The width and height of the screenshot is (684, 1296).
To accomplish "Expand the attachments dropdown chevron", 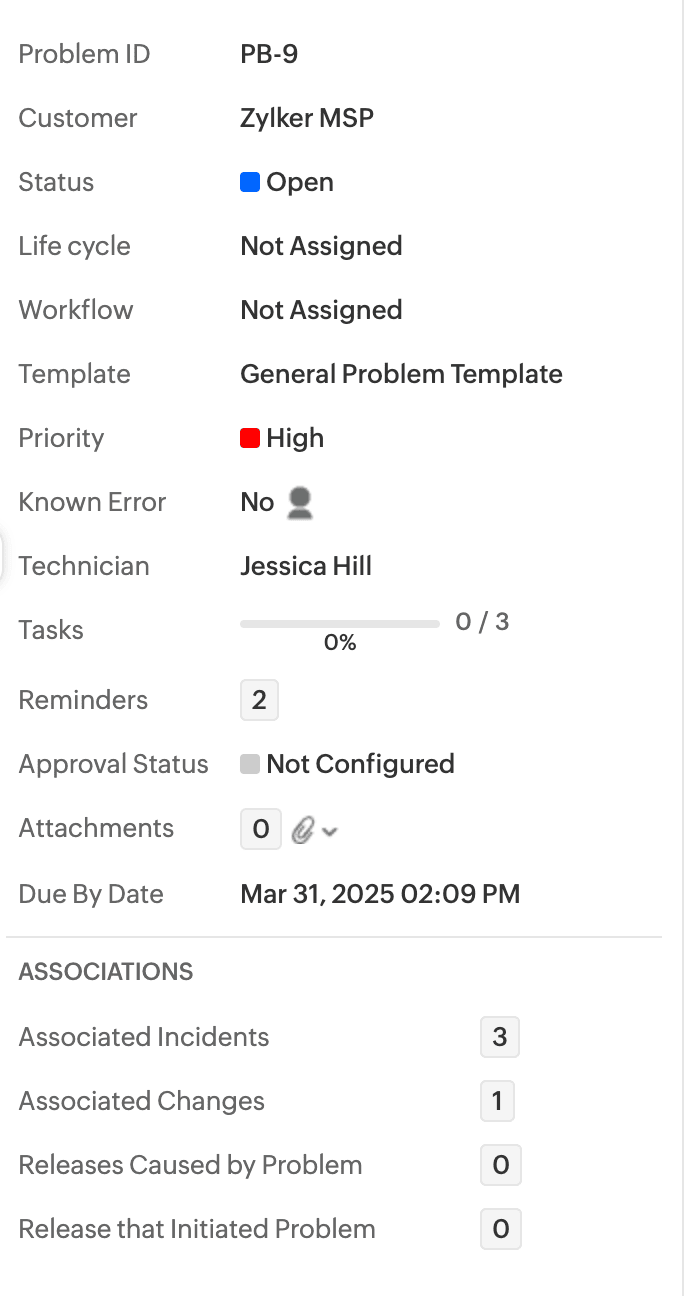I will 330,830.
